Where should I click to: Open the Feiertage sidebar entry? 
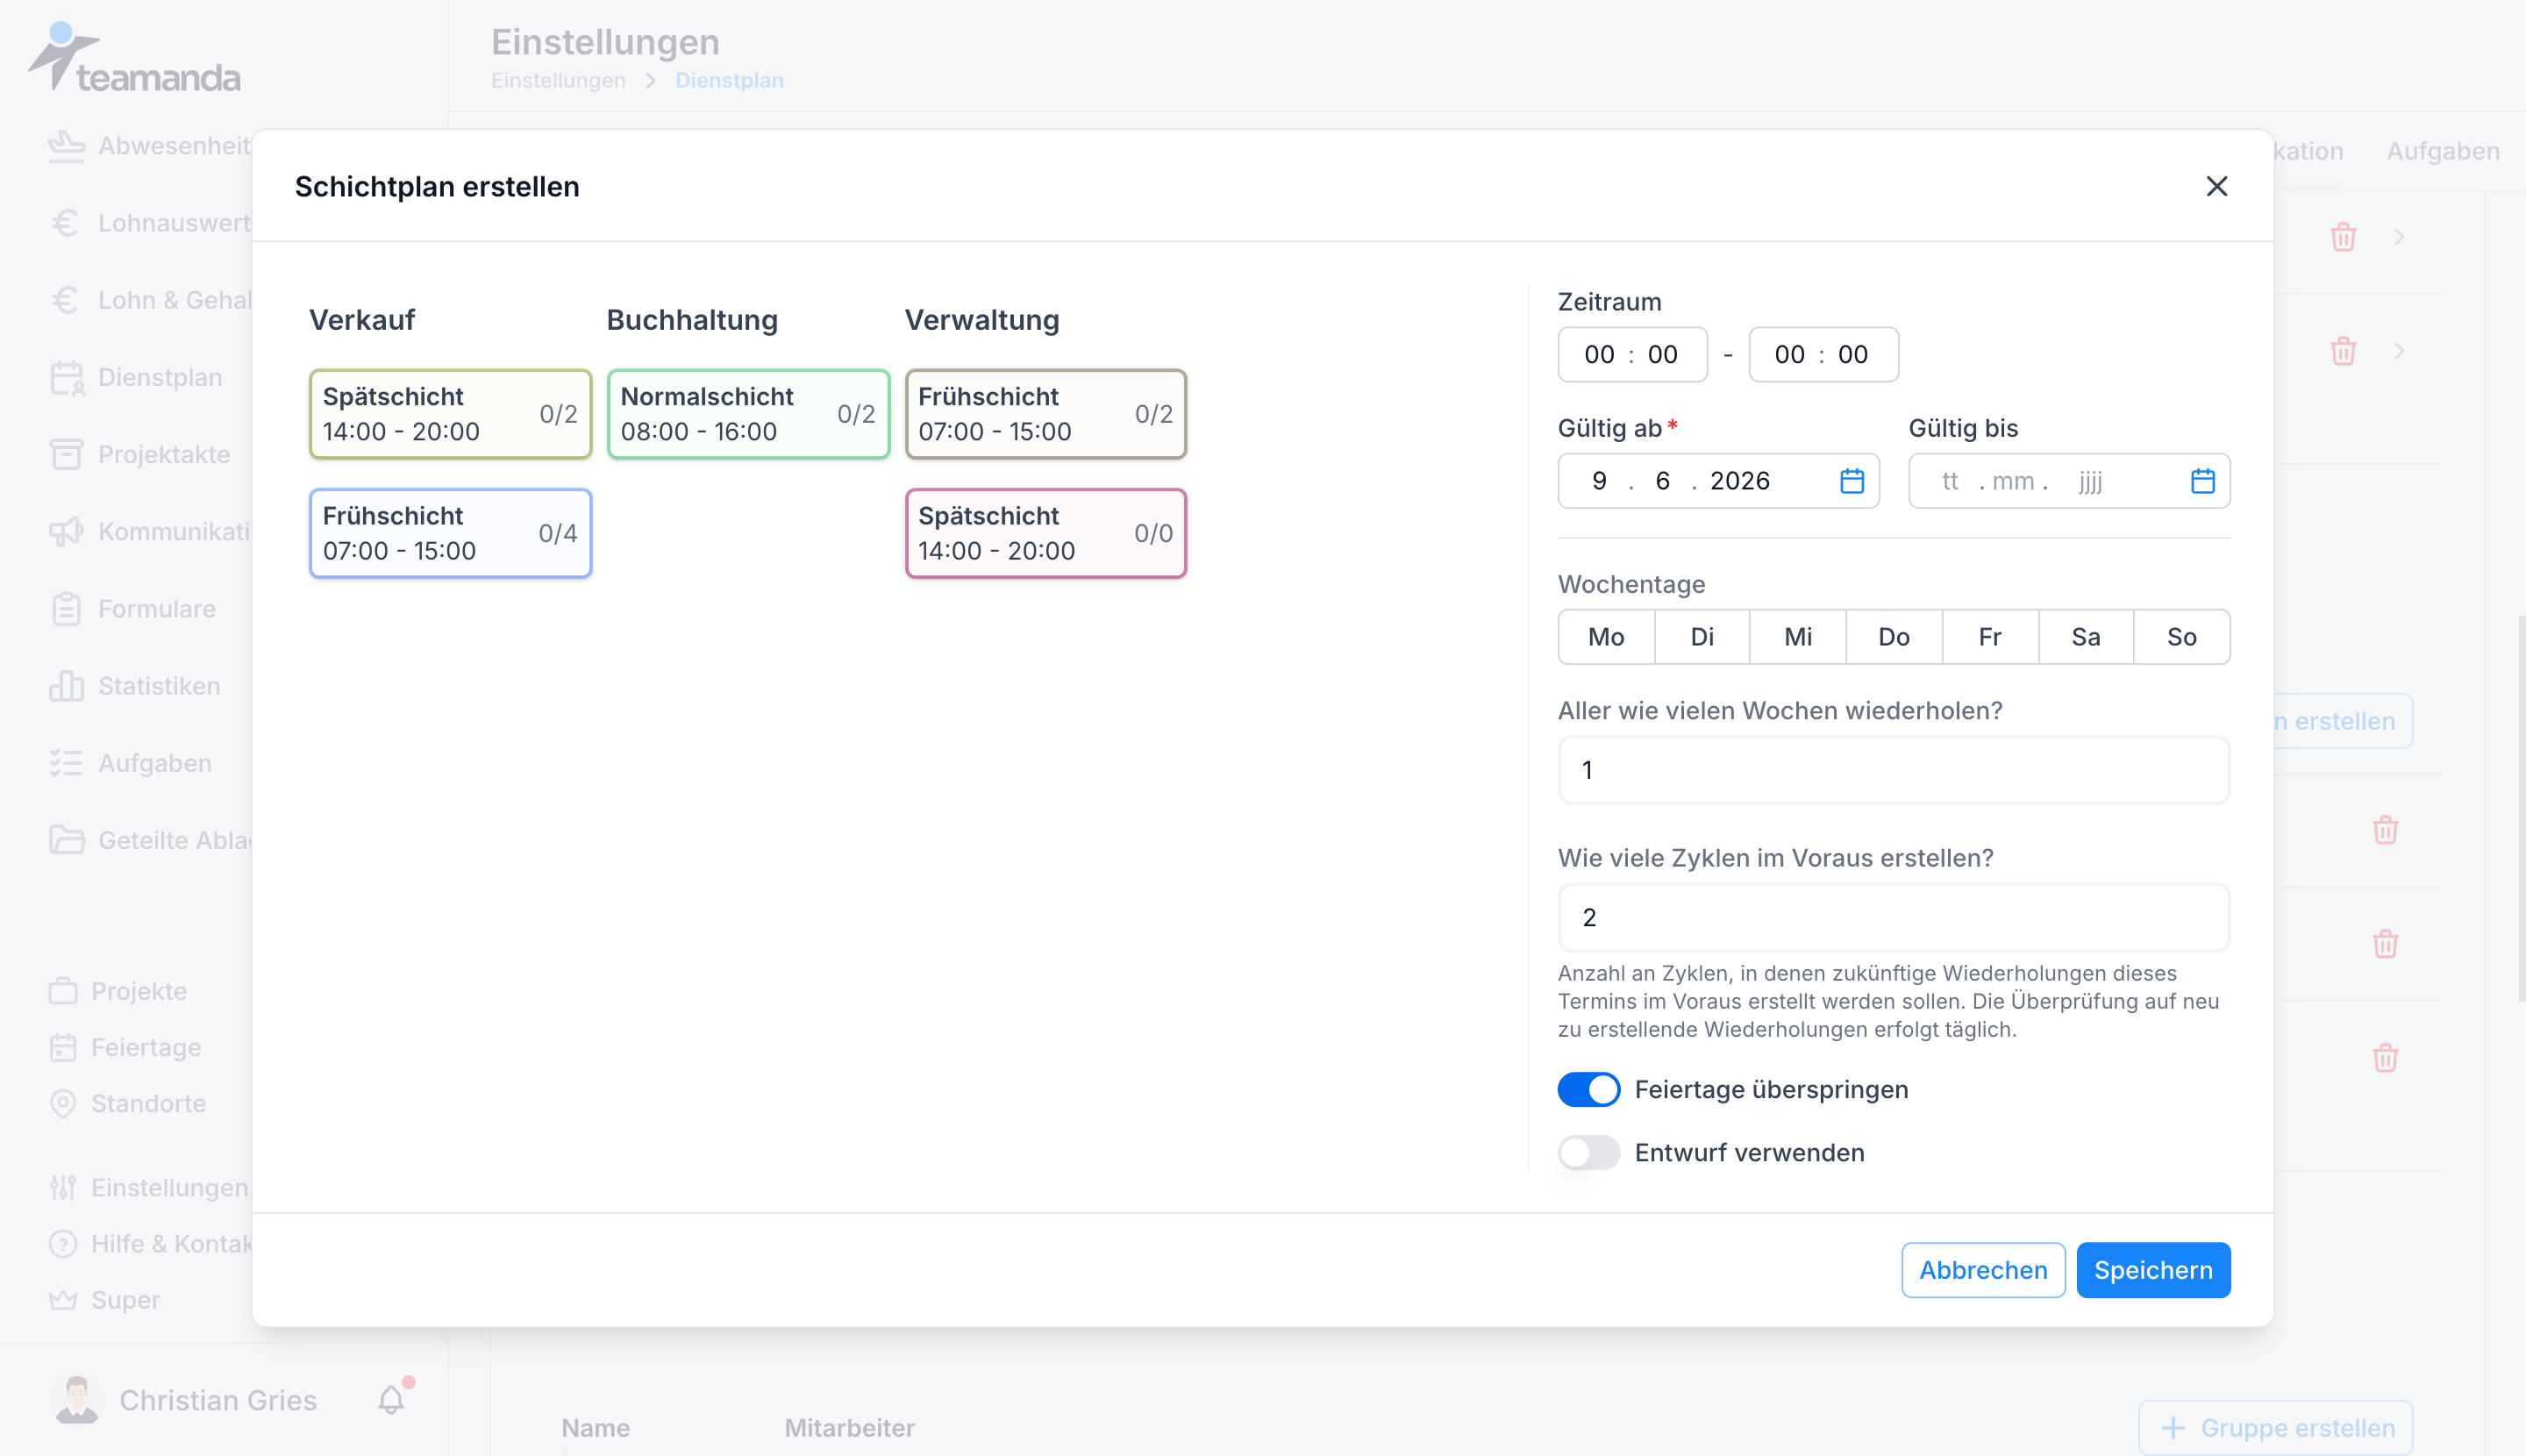125,1047
